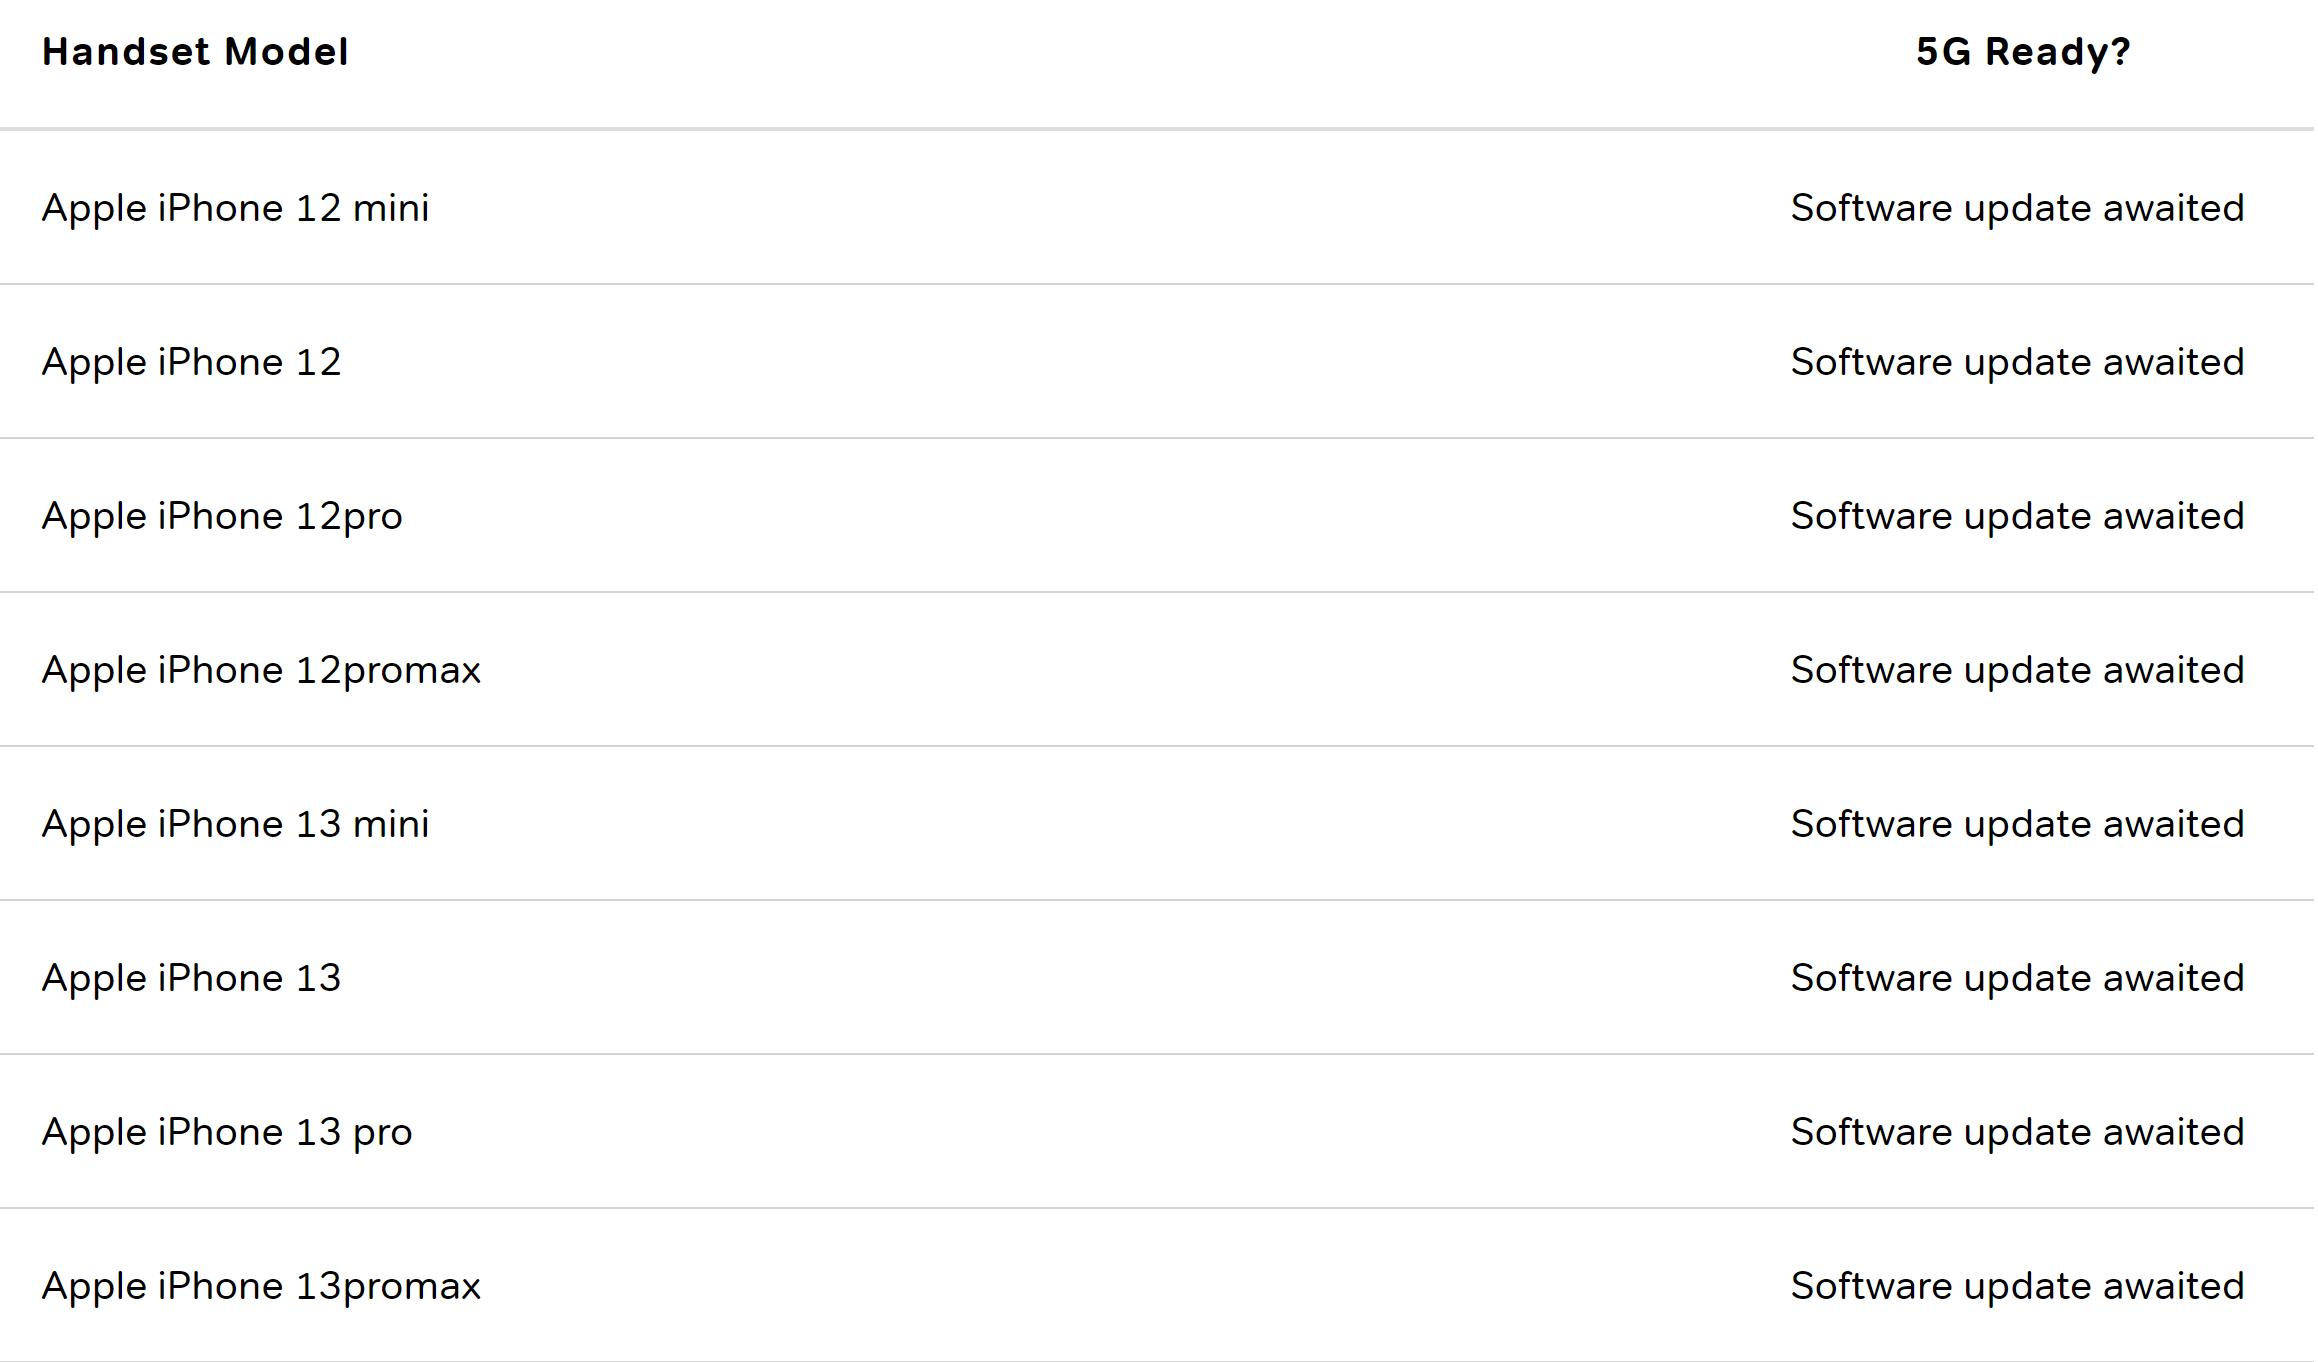Click the Apple iPhone 13promax entry

pyautogui.click(x=261, y=1286)
